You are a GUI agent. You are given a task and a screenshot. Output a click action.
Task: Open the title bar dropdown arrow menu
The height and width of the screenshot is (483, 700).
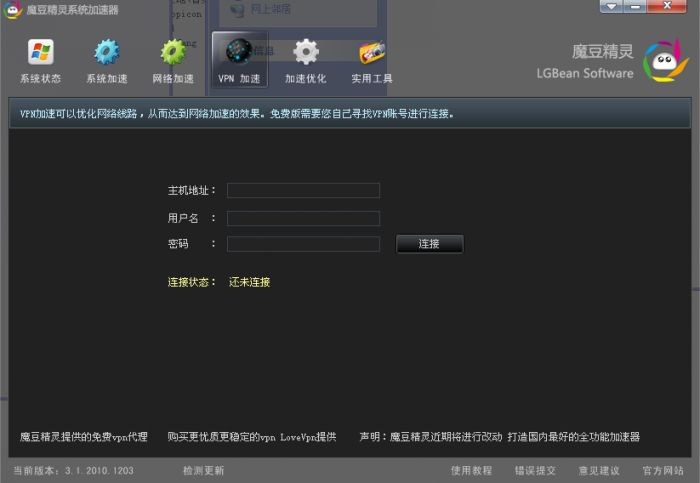(611, 6)
